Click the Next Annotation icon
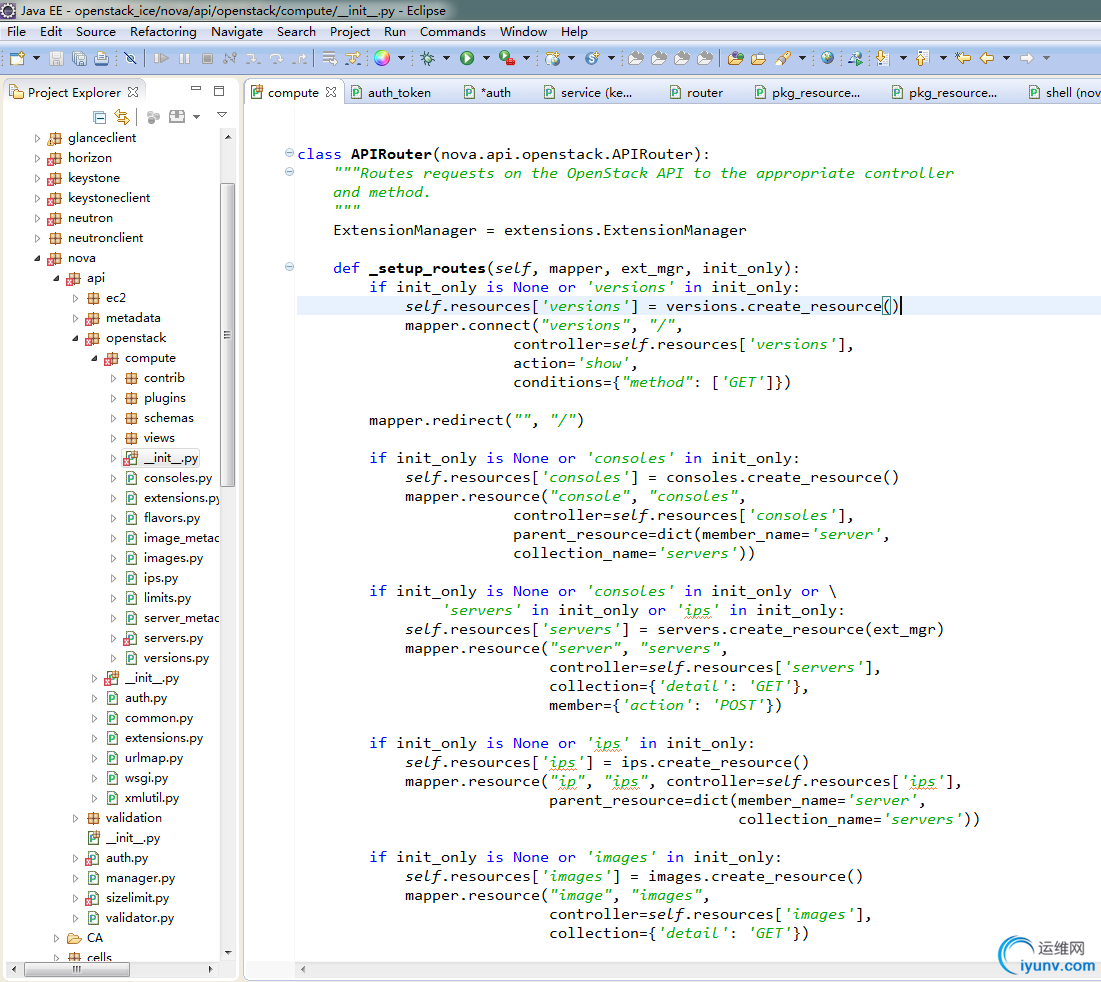The image size is (1101, 982). pyautogui.click(x=883, y=58)
